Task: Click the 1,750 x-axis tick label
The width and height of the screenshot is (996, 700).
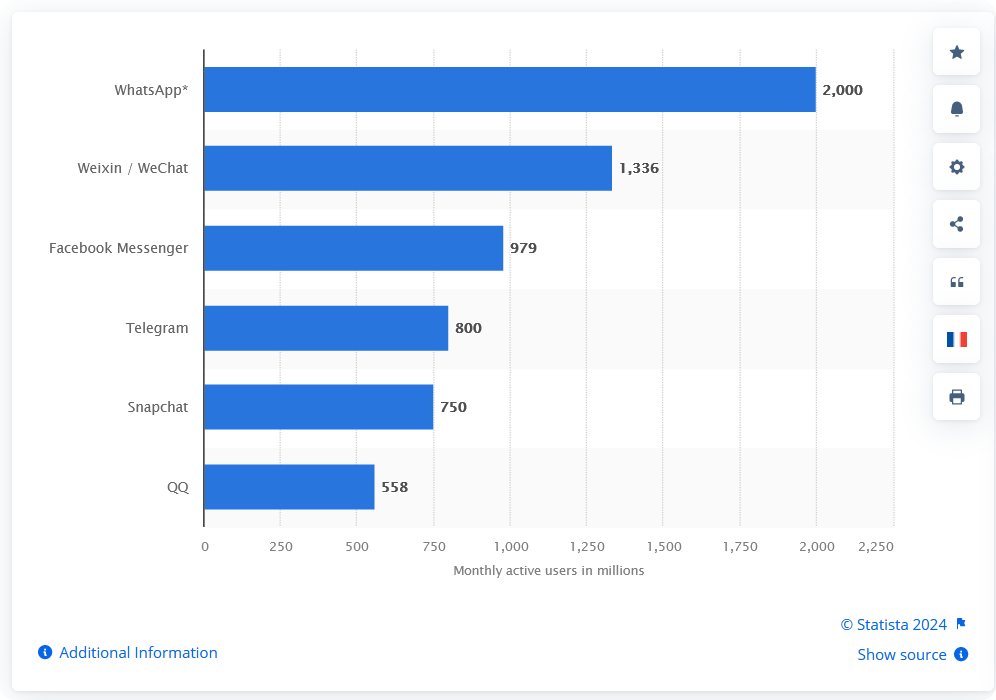Action: tap(741, 547)
